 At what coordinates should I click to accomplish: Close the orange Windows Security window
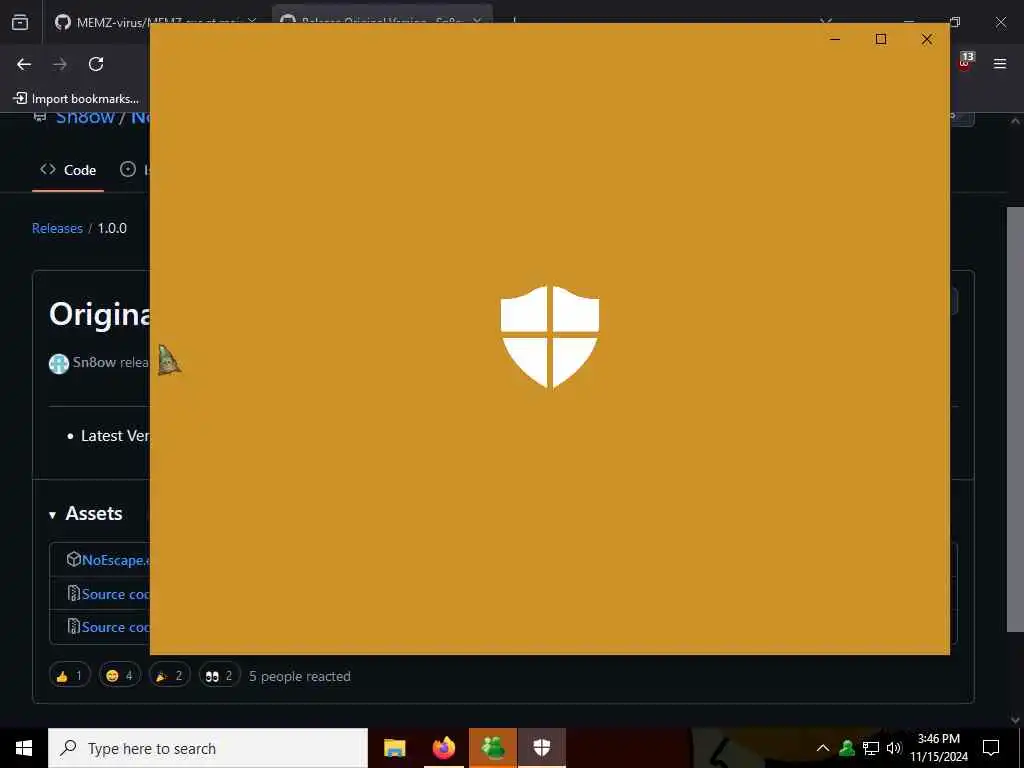pyautogui.click(x=927, y=39)
